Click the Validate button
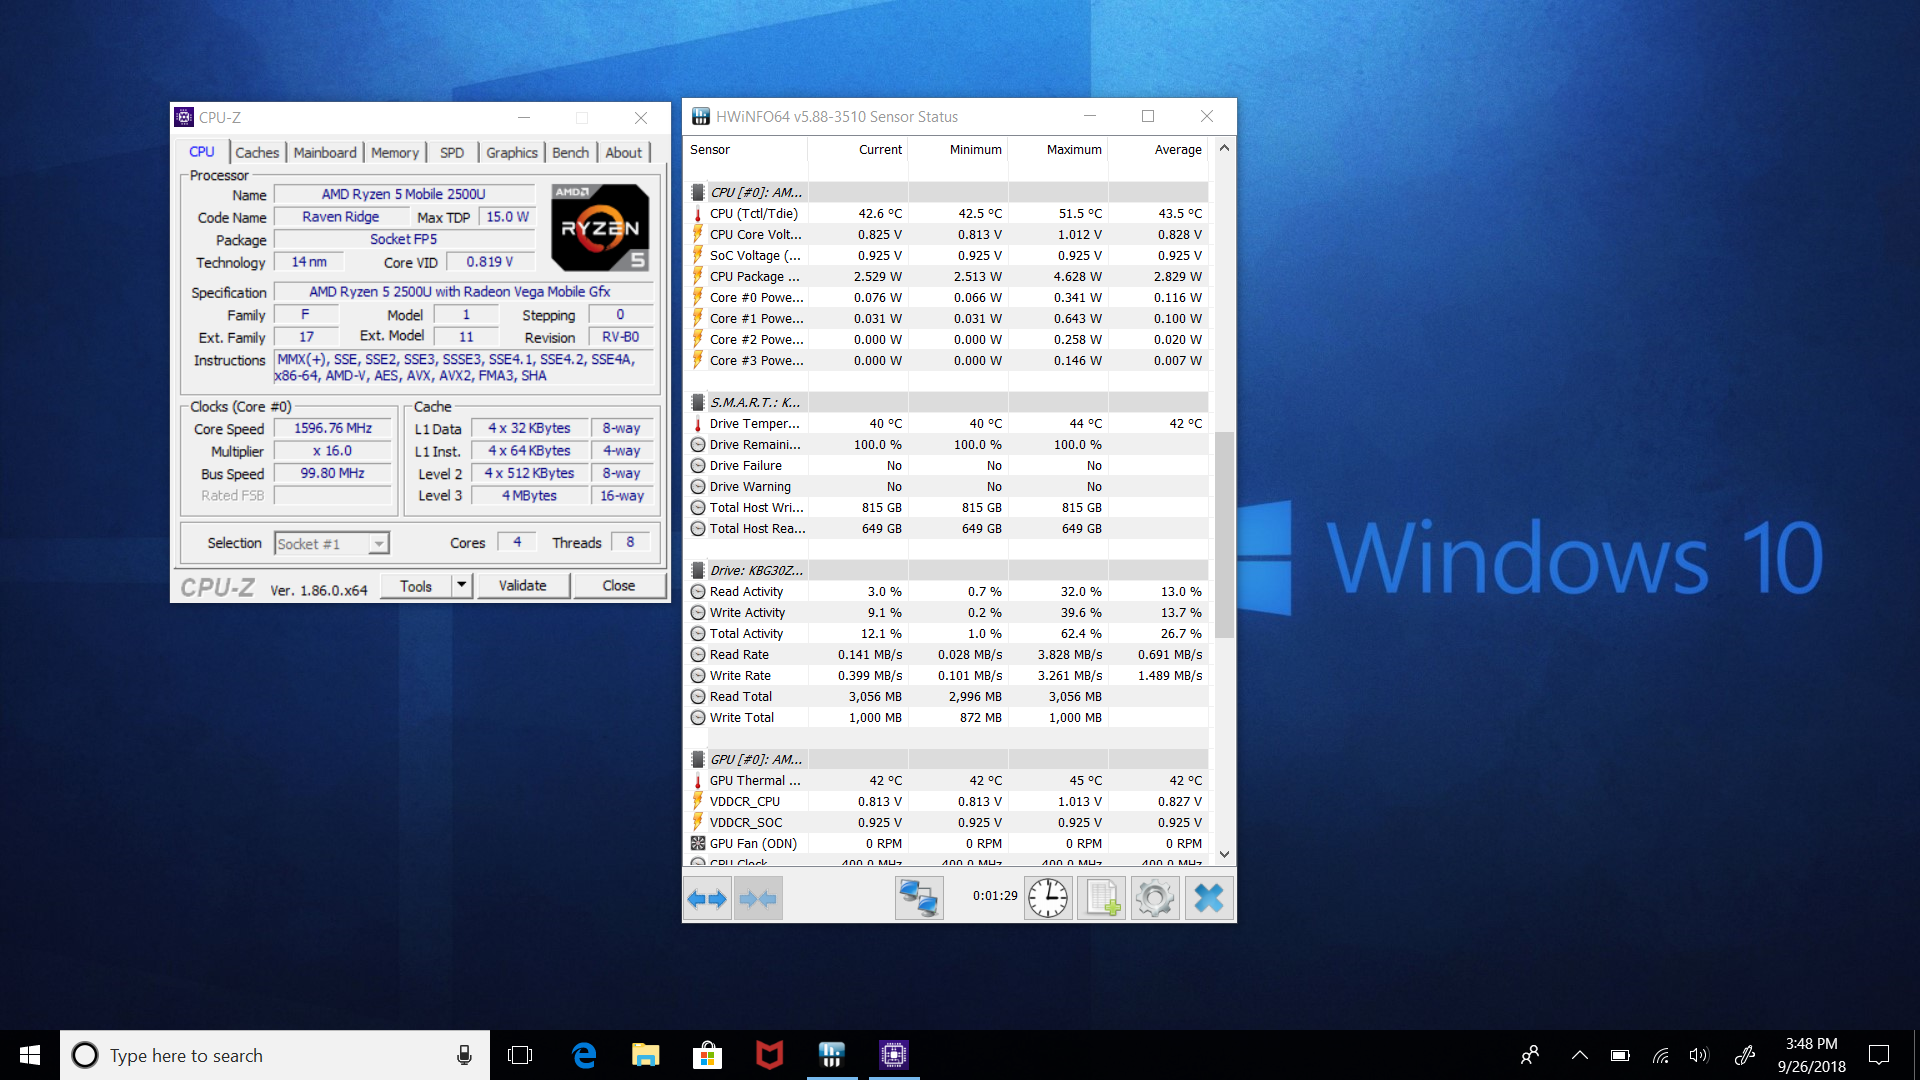The image size is (1920, 1080). 522,585
